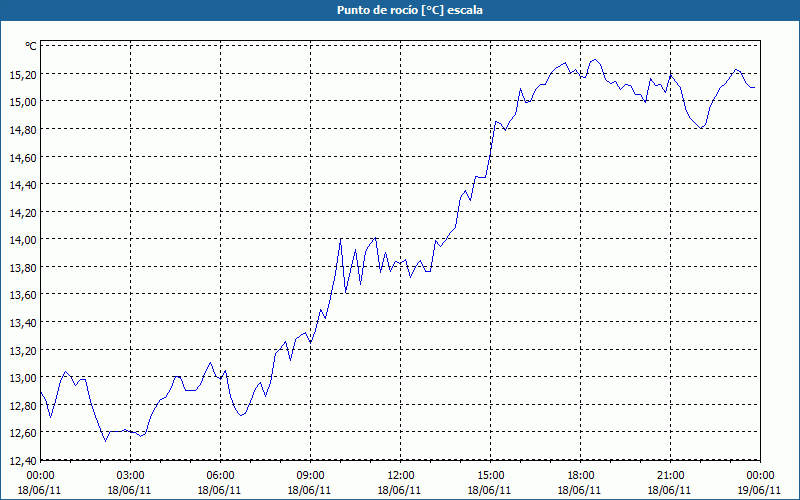Image resolution: width=800 pixels, height=500 pixels.
Task: Select the 12,60 y-axis label
Action: coord(23,433)
